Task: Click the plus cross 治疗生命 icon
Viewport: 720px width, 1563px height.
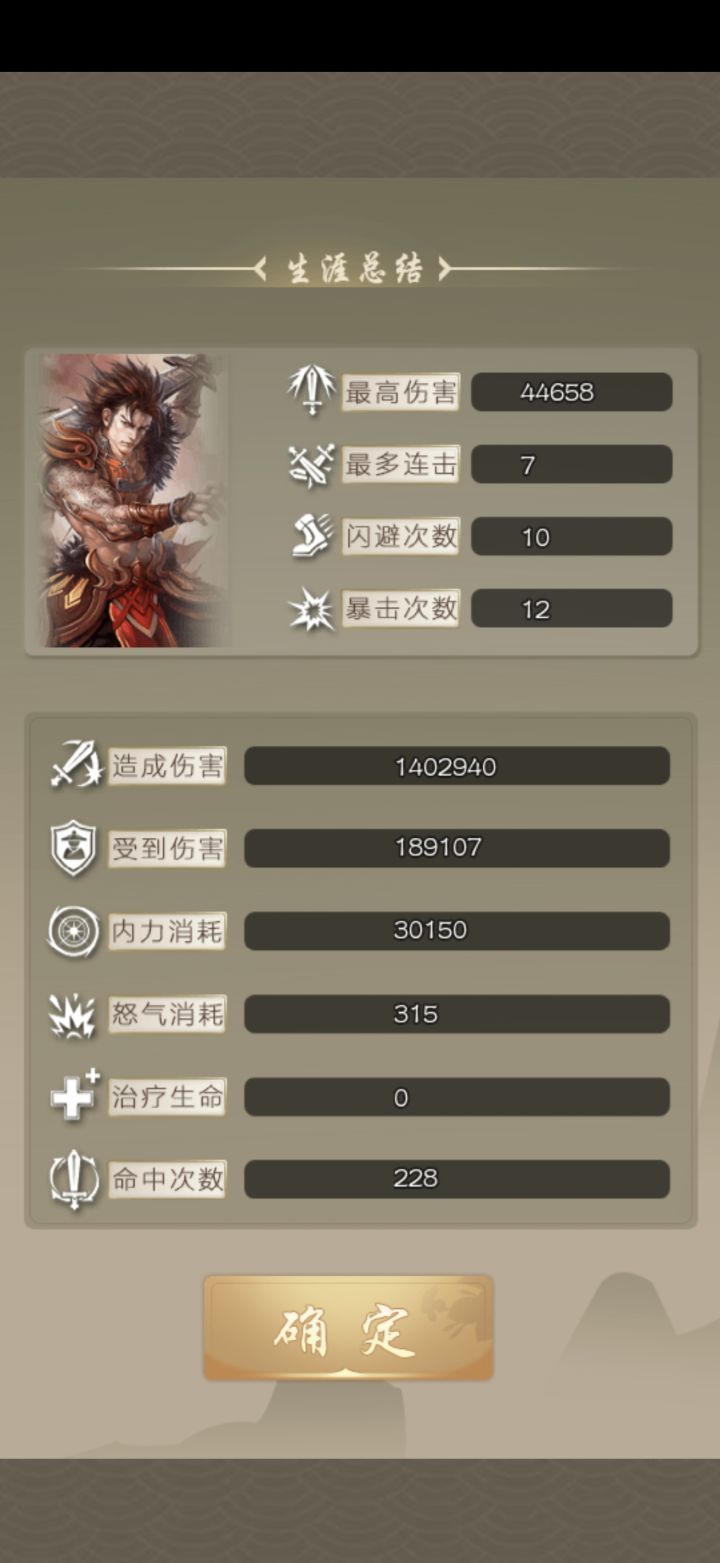Action: (x=76, y=1095)
